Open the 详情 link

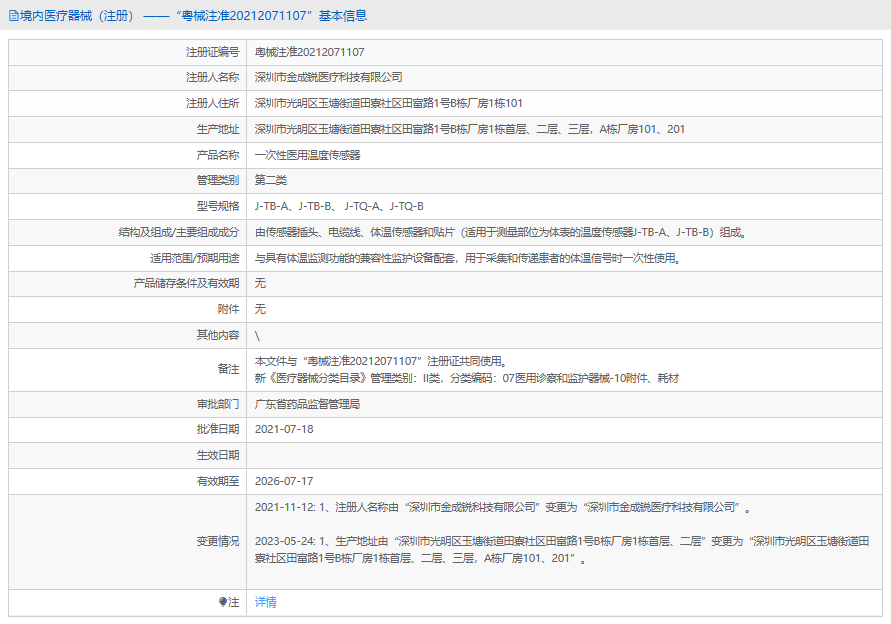(265, 602)
